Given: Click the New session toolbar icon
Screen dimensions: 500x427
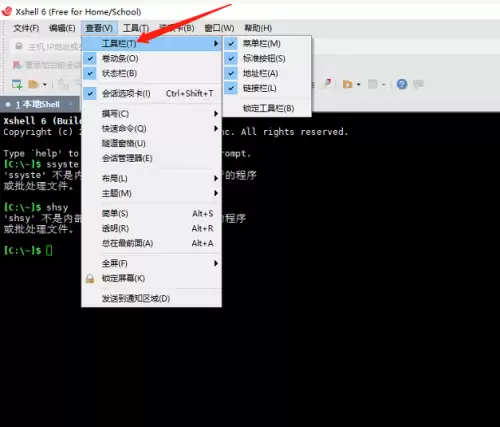Looking at the screenshot, I should click(17, 84).
